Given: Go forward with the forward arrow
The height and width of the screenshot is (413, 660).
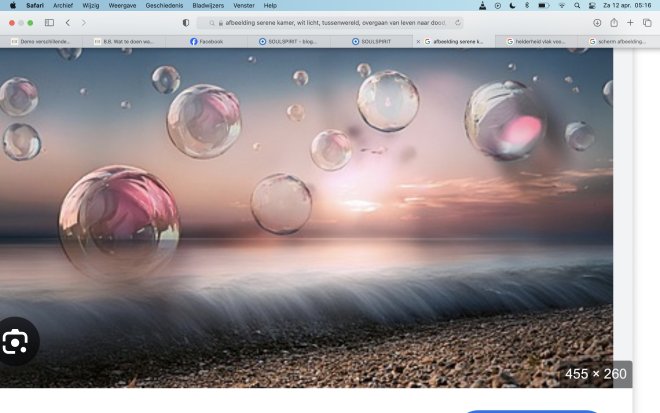Looking at the screenshot, I should pyautogui.click(x=83, y=22).
